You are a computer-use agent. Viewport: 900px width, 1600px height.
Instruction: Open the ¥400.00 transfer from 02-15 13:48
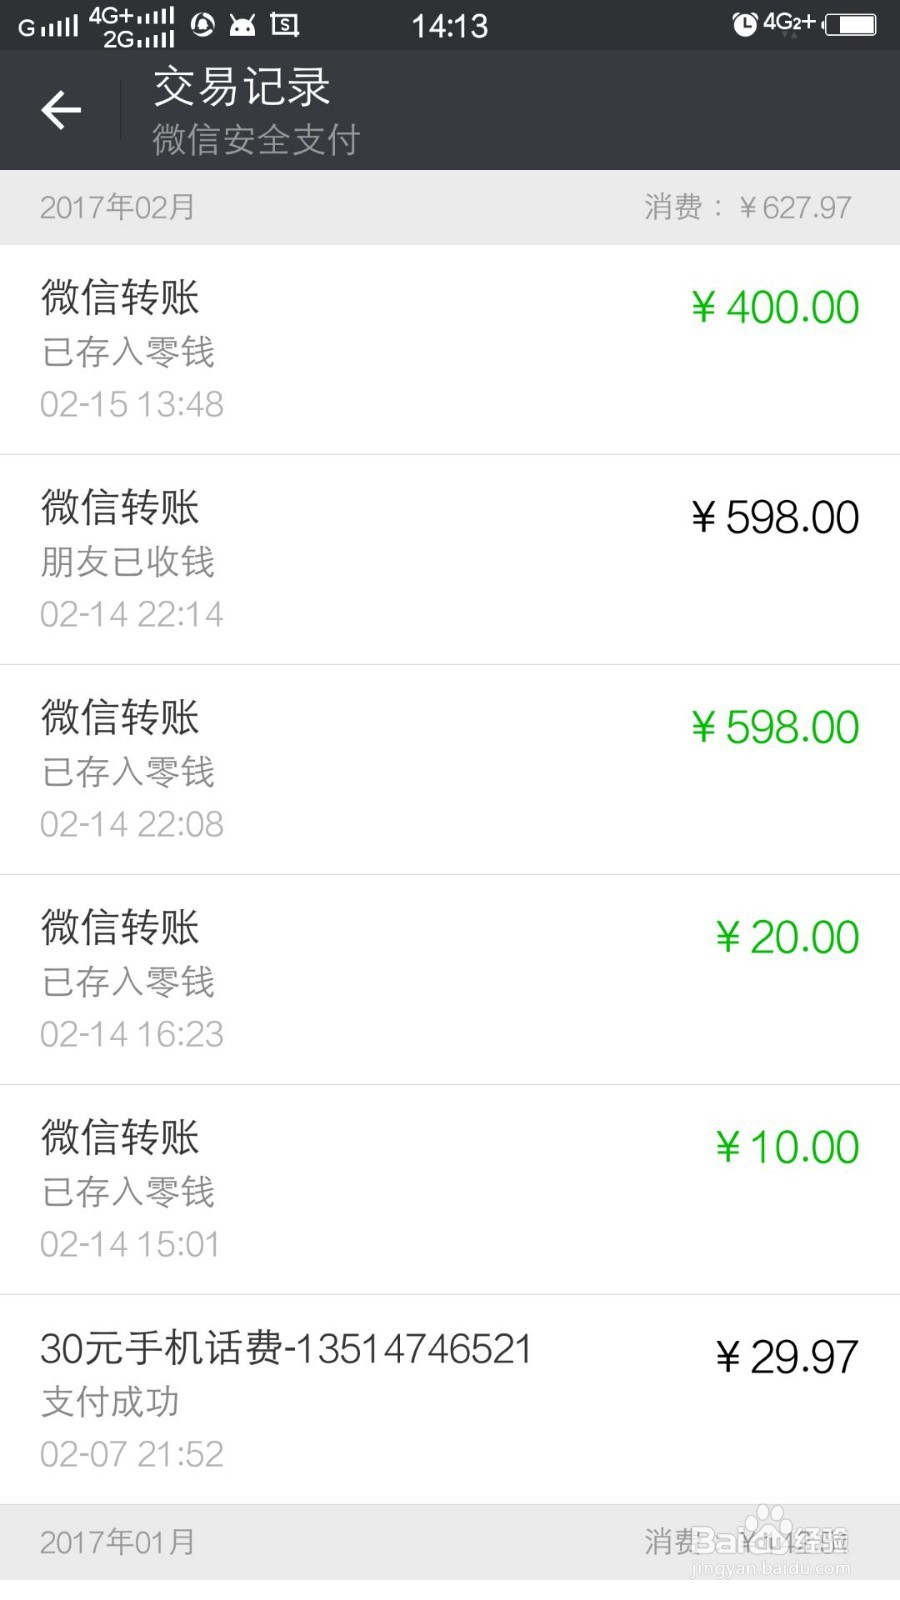pos(450,350)
